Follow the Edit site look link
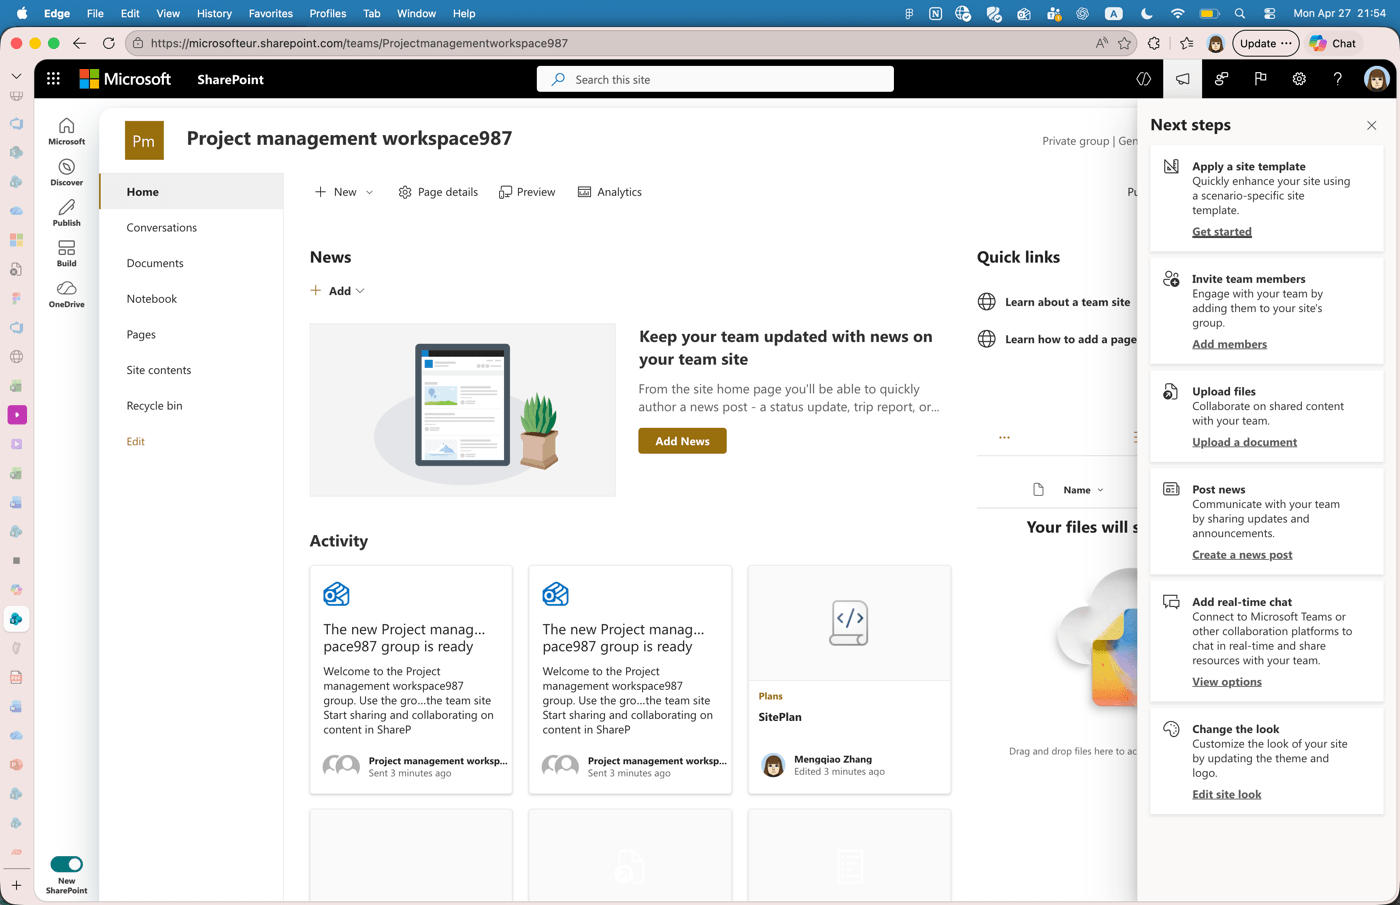Screen dimensions: 1400x905 [1226, 795]
